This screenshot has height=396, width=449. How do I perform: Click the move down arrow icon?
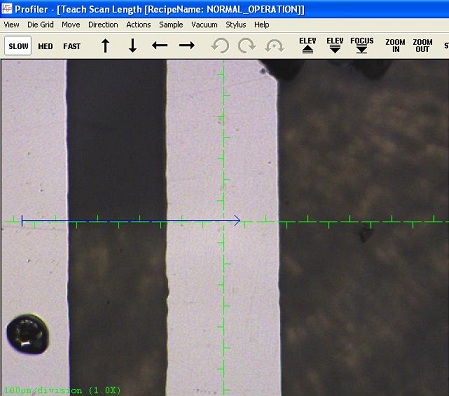tap(133, 46)
